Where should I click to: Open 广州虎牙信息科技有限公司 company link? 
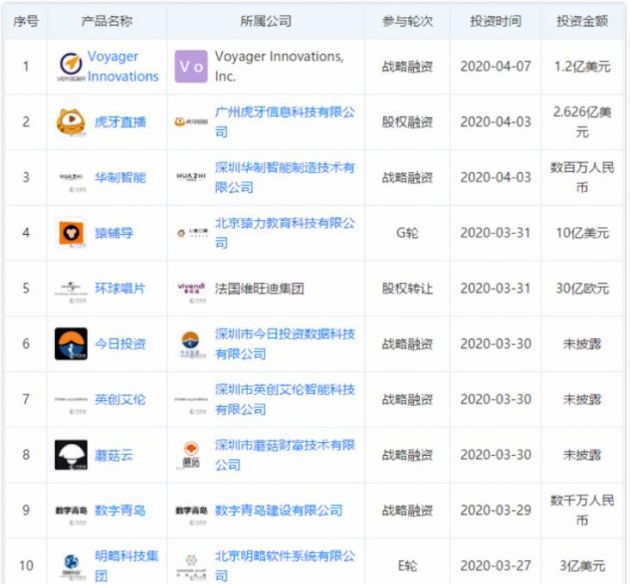(285, 122)
